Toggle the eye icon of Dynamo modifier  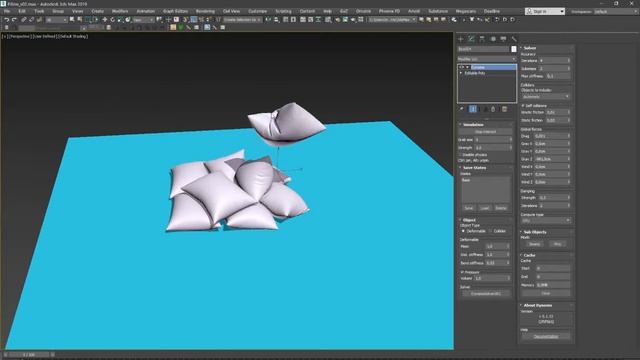click(x=461, y=67)
